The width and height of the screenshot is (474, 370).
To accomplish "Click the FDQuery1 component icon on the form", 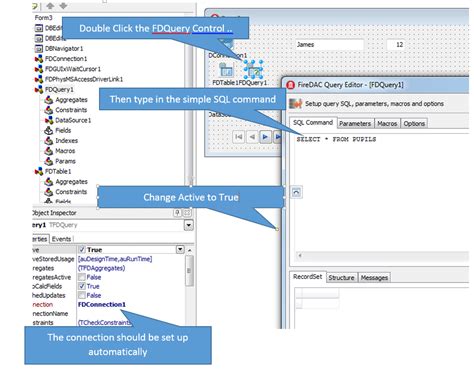I will (253, 70).
